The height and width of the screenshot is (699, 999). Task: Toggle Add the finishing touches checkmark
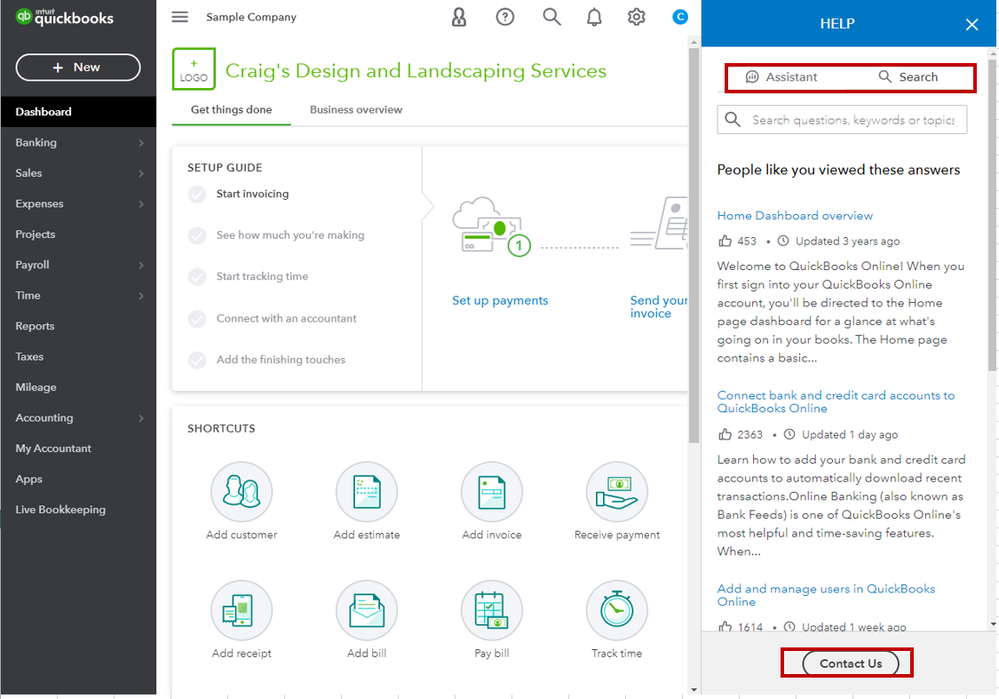click(198, 360)
